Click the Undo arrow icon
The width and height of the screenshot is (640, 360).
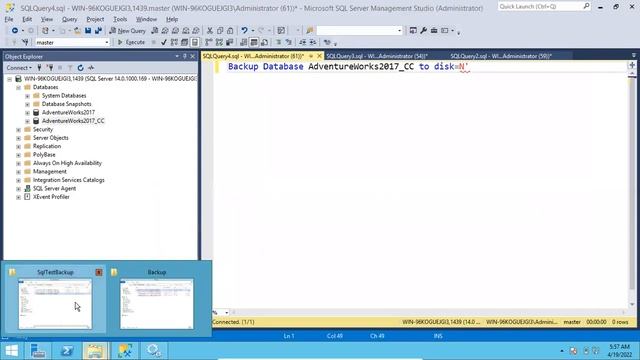click(x=244, y=31)
